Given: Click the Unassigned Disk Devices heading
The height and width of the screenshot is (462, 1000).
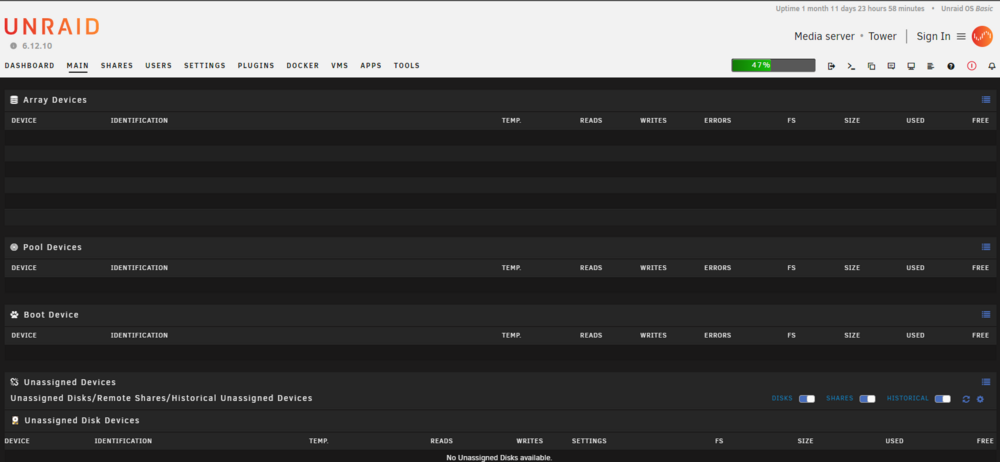Looking at the screenshot, I should (x=82, y=421).
